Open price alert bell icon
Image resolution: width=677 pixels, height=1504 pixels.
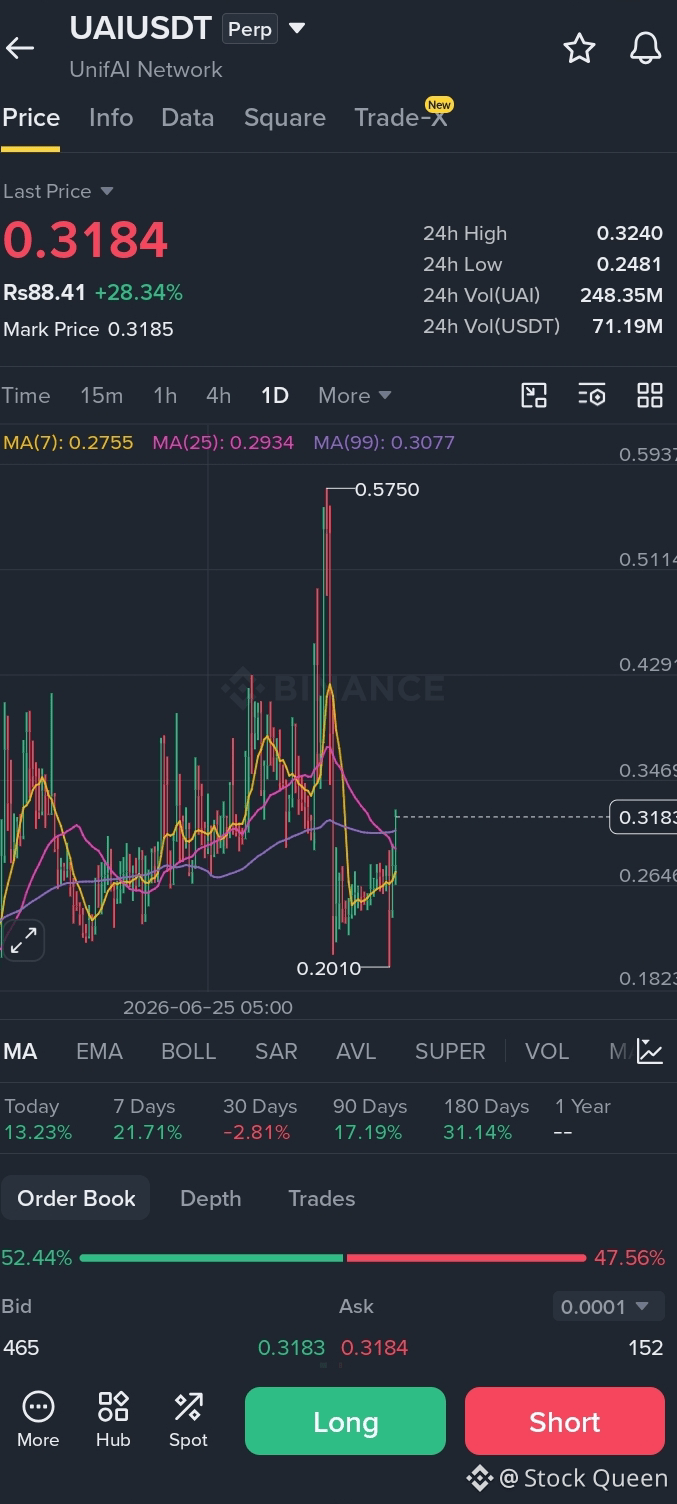click(x=645, y=48)
